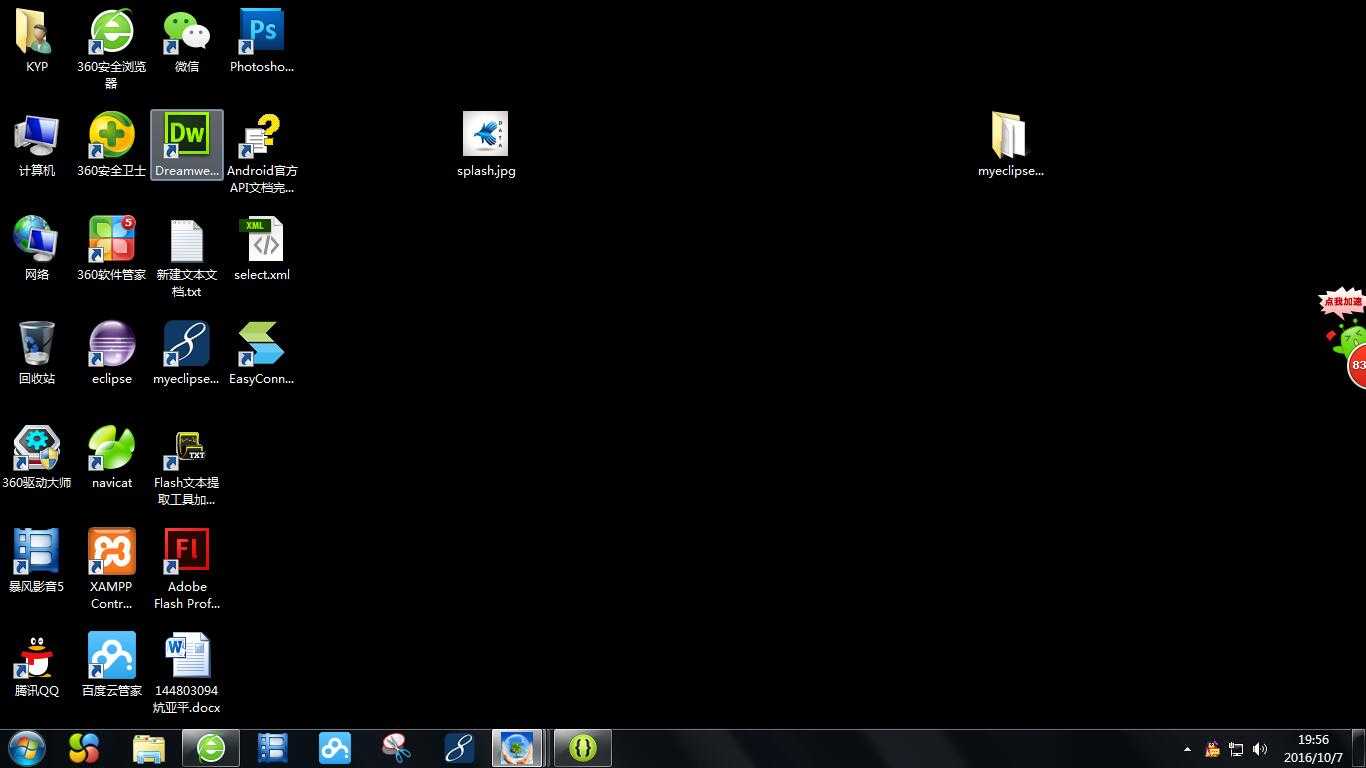This screenshot has width=1366, height=768.
Task: Select the 新建文本文档.txt file
Action: [x=187, y=256]
